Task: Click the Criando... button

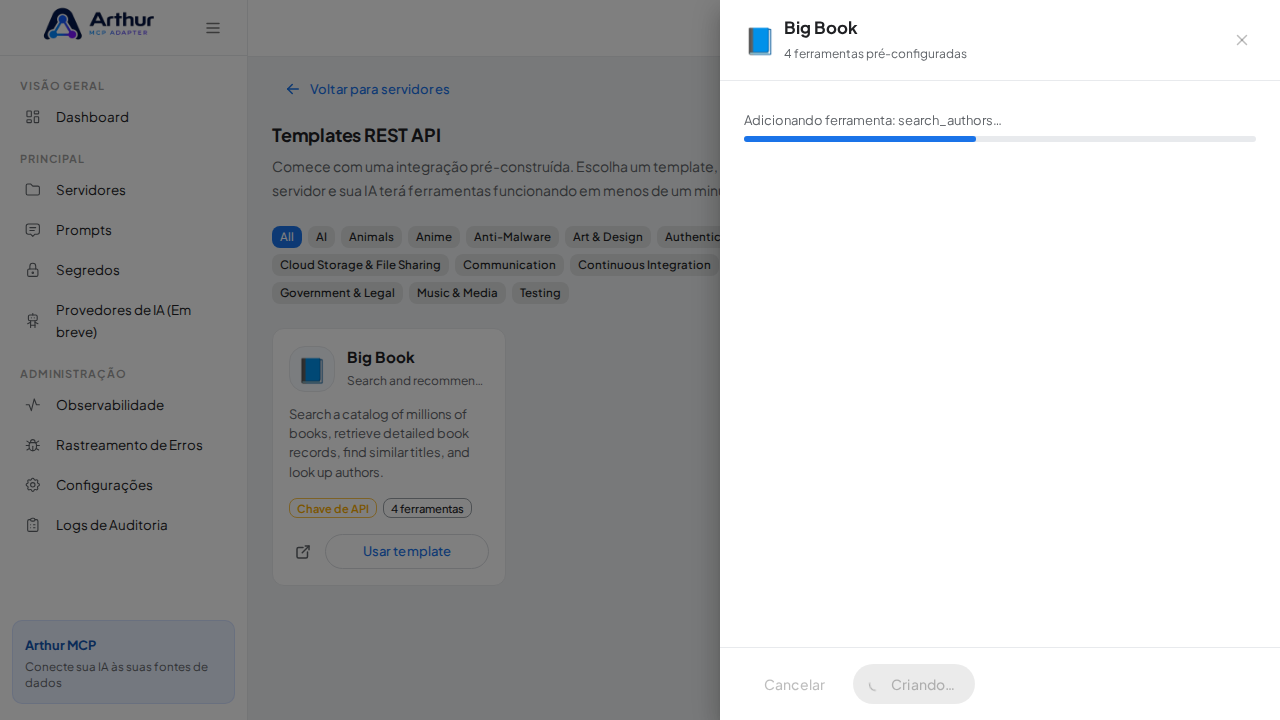Action: click(914, 684)
